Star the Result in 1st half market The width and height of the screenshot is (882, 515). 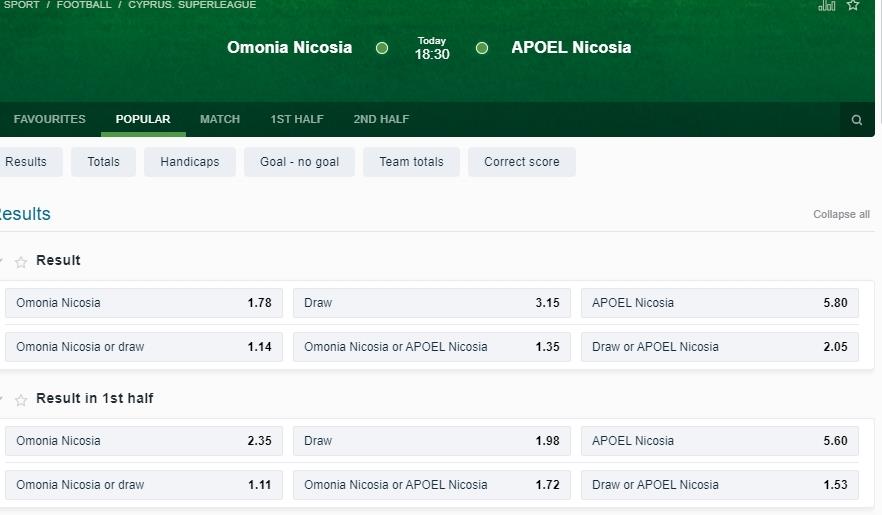click(x=21, y=400)
